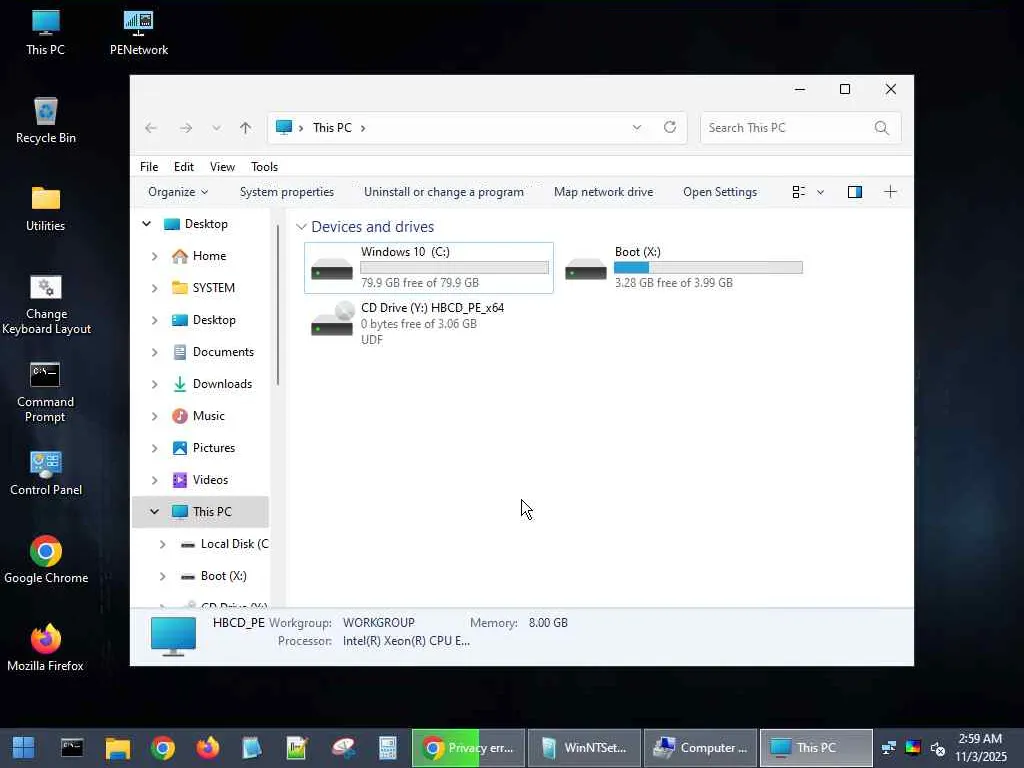The width and height of the screenshot is (1024, 768).
Task: Open PENetwork desktop icon
Action: click(138, 33)
